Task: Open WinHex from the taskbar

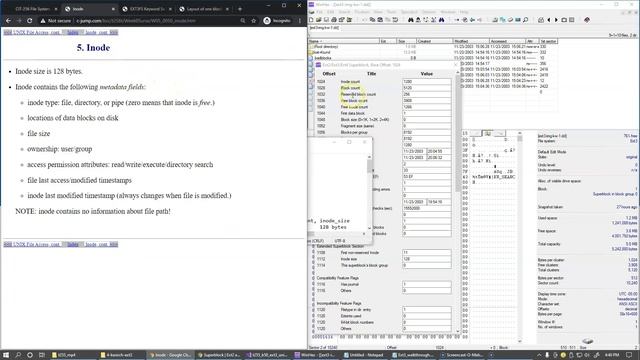Action: pos(316,355)
